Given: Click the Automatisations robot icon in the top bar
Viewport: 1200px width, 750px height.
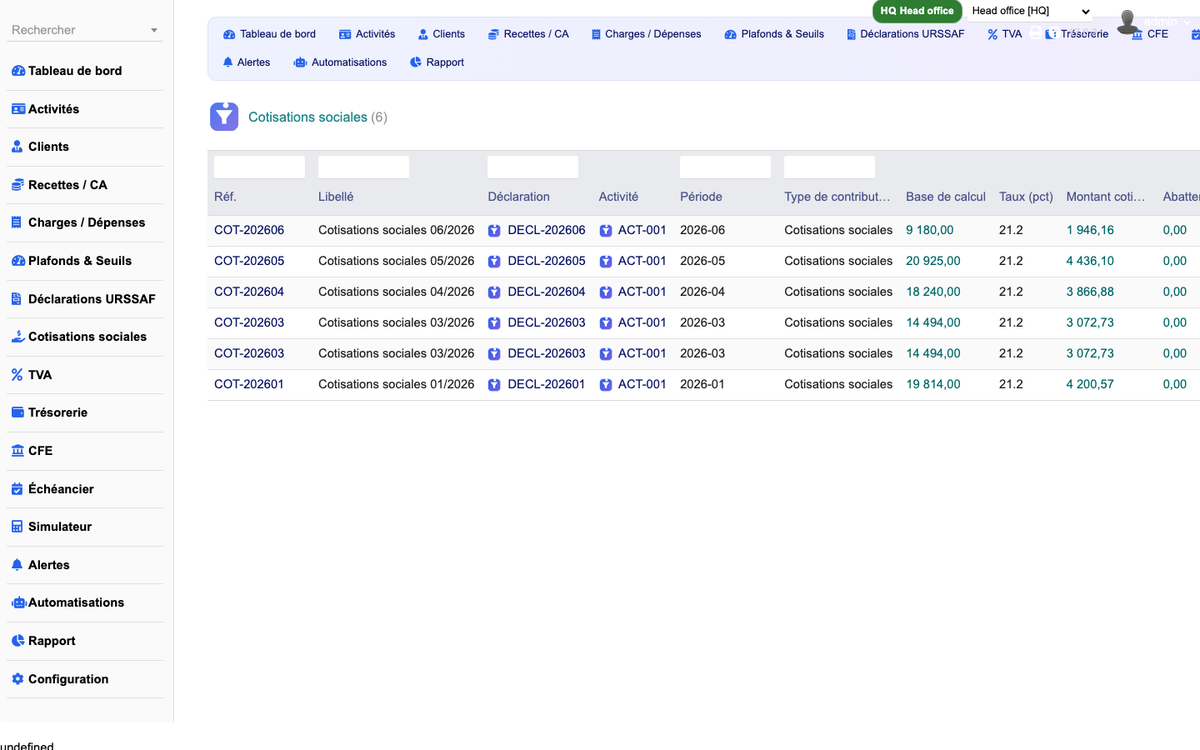Looking at the screenshot, I should coord(300,62).
